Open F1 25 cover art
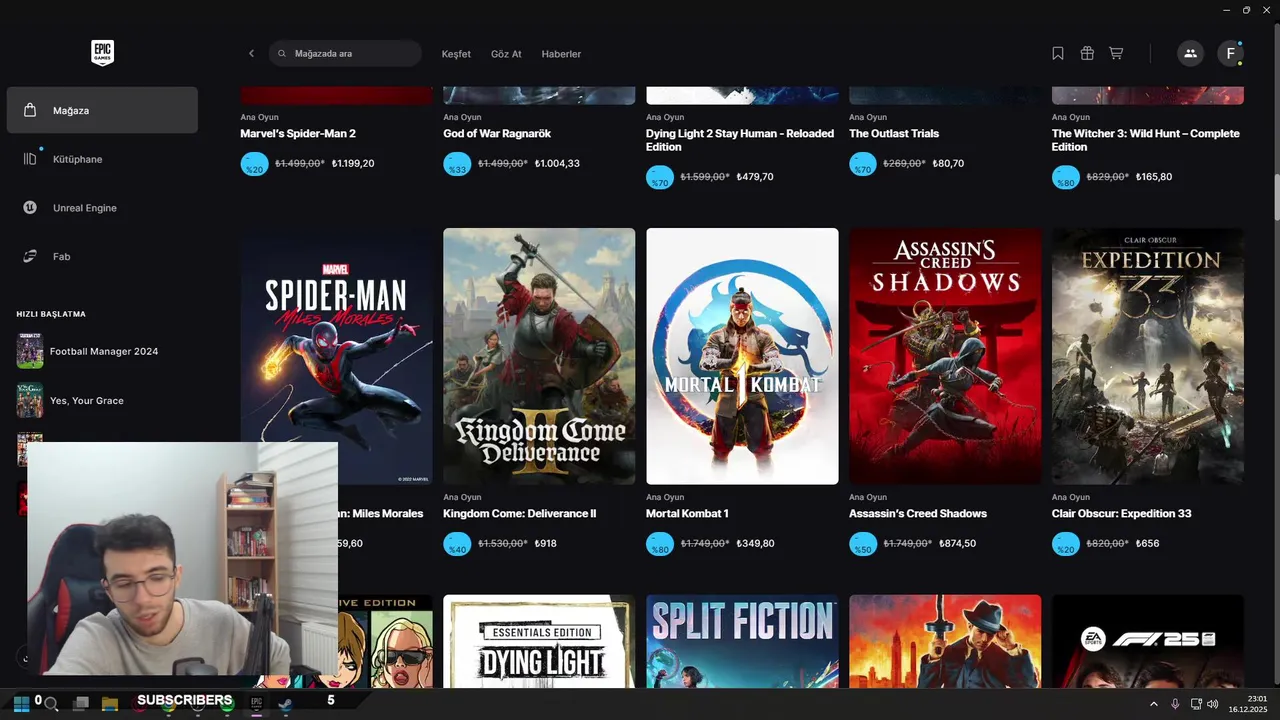The height and width of the screenshot is (720, 1280). click(x=1148, y=641)
